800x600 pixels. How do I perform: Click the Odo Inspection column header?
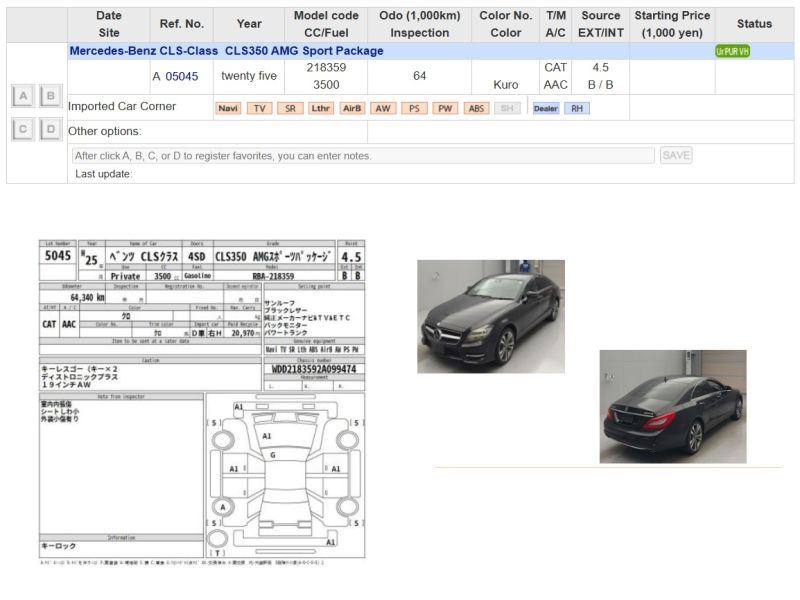(x=419, y=24)
